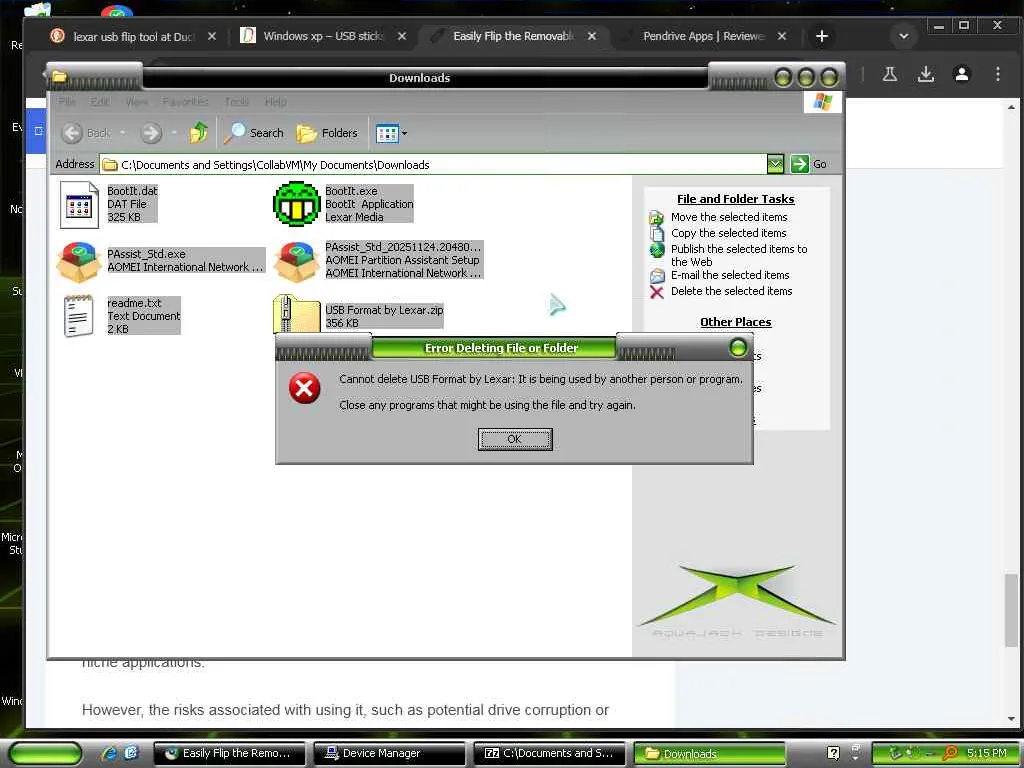Open Device Manager from taskbar
This screenshot has width=1024, height=768.
tap(389, 754)
